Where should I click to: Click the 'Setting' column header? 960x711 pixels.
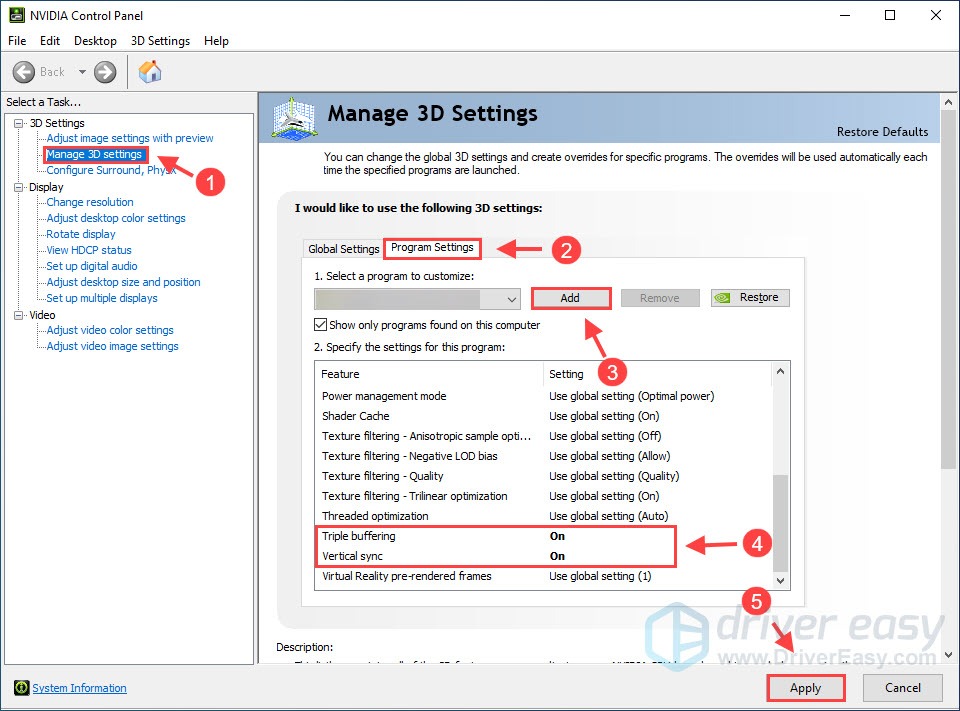click(x=658, y=374)
